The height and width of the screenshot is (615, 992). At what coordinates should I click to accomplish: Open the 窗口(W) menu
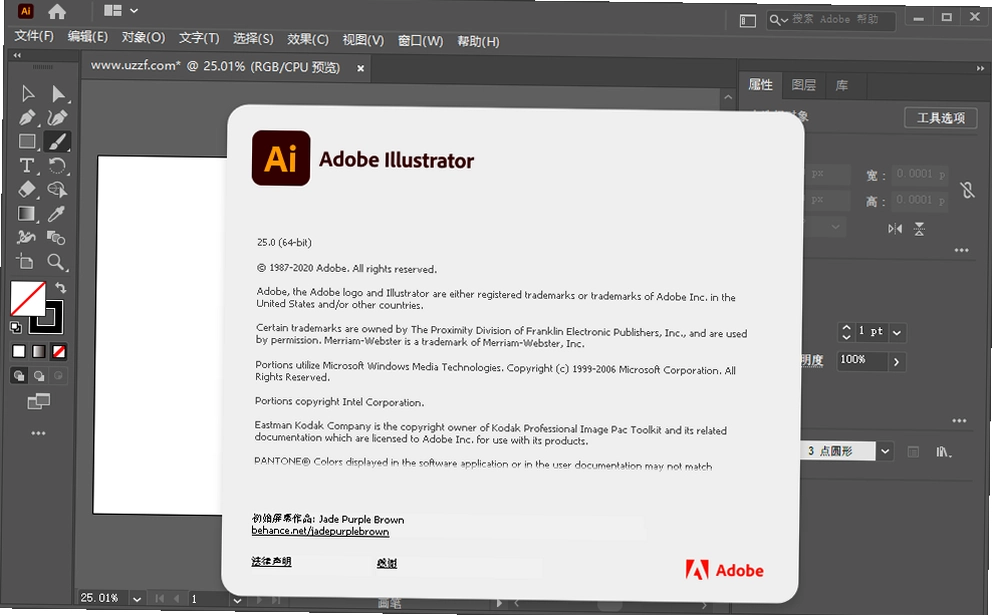pos(420,40)
